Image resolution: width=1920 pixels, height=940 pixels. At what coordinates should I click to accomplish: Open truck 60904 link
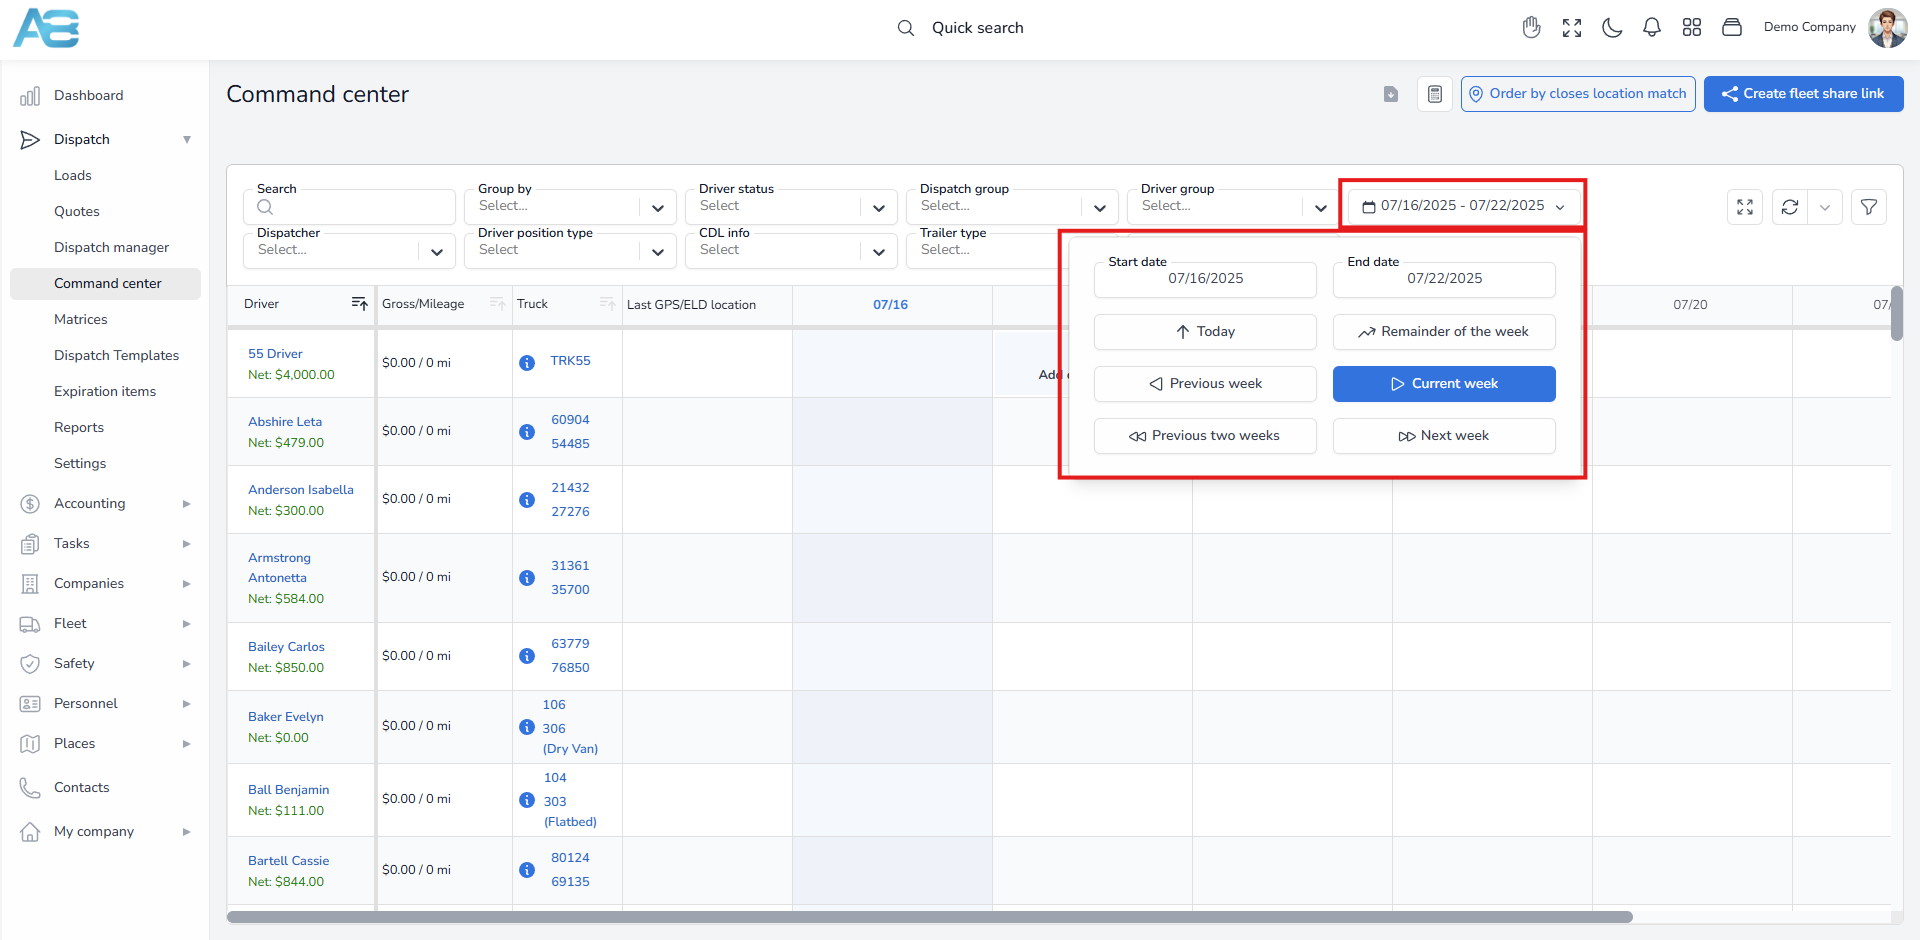click(x=570, y=420)
